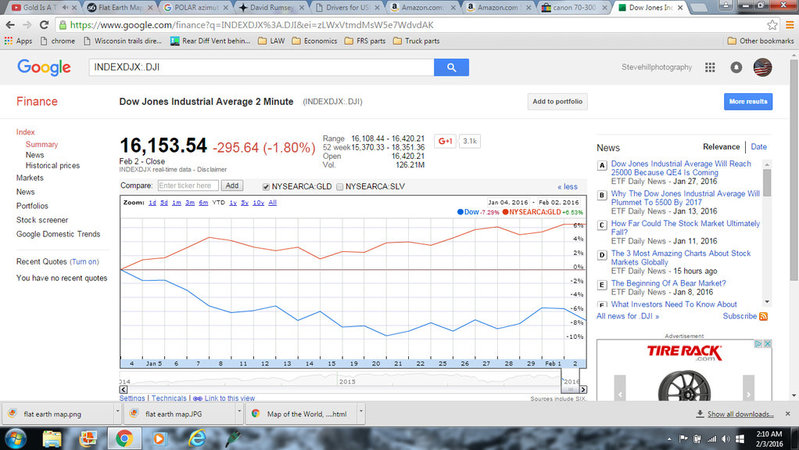Open Historical prices in sidebar

pyautogui.click(x=52, y=166)
